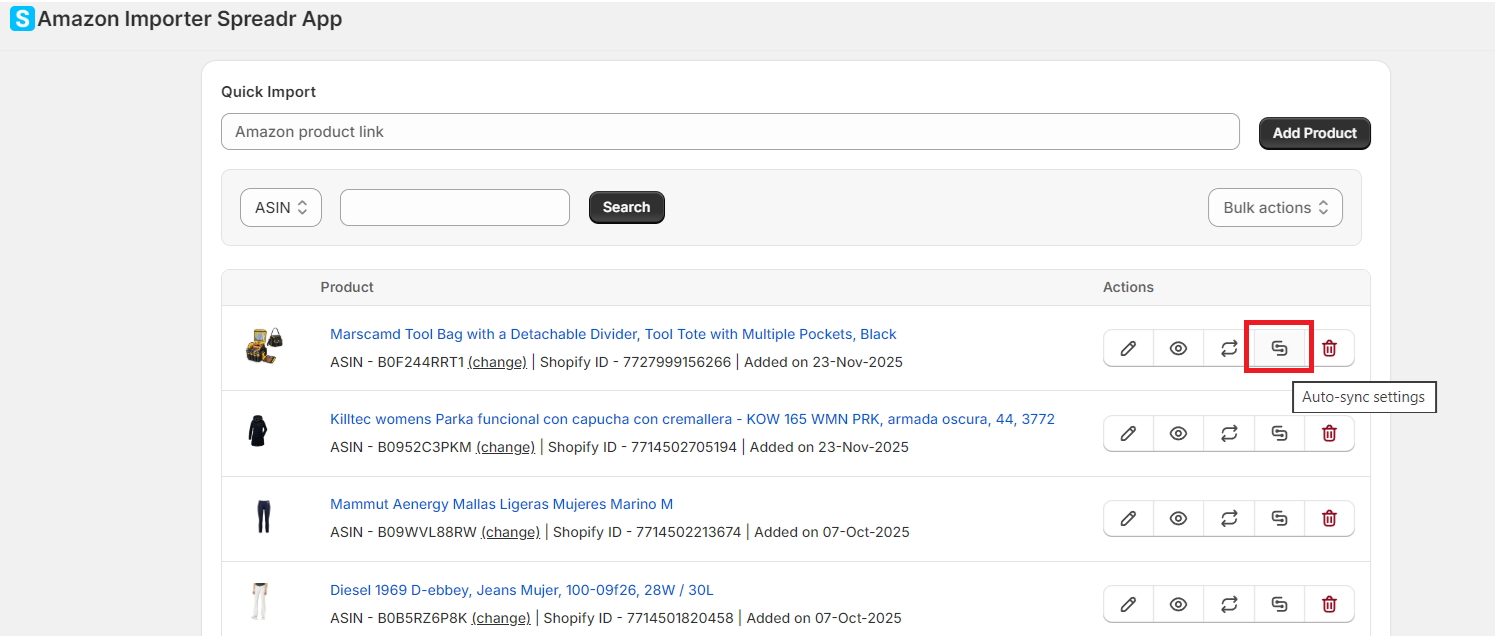Open Killtec womens Parka product link
The width and height of the screenshot is (1495, 636).
pos(692,419)
